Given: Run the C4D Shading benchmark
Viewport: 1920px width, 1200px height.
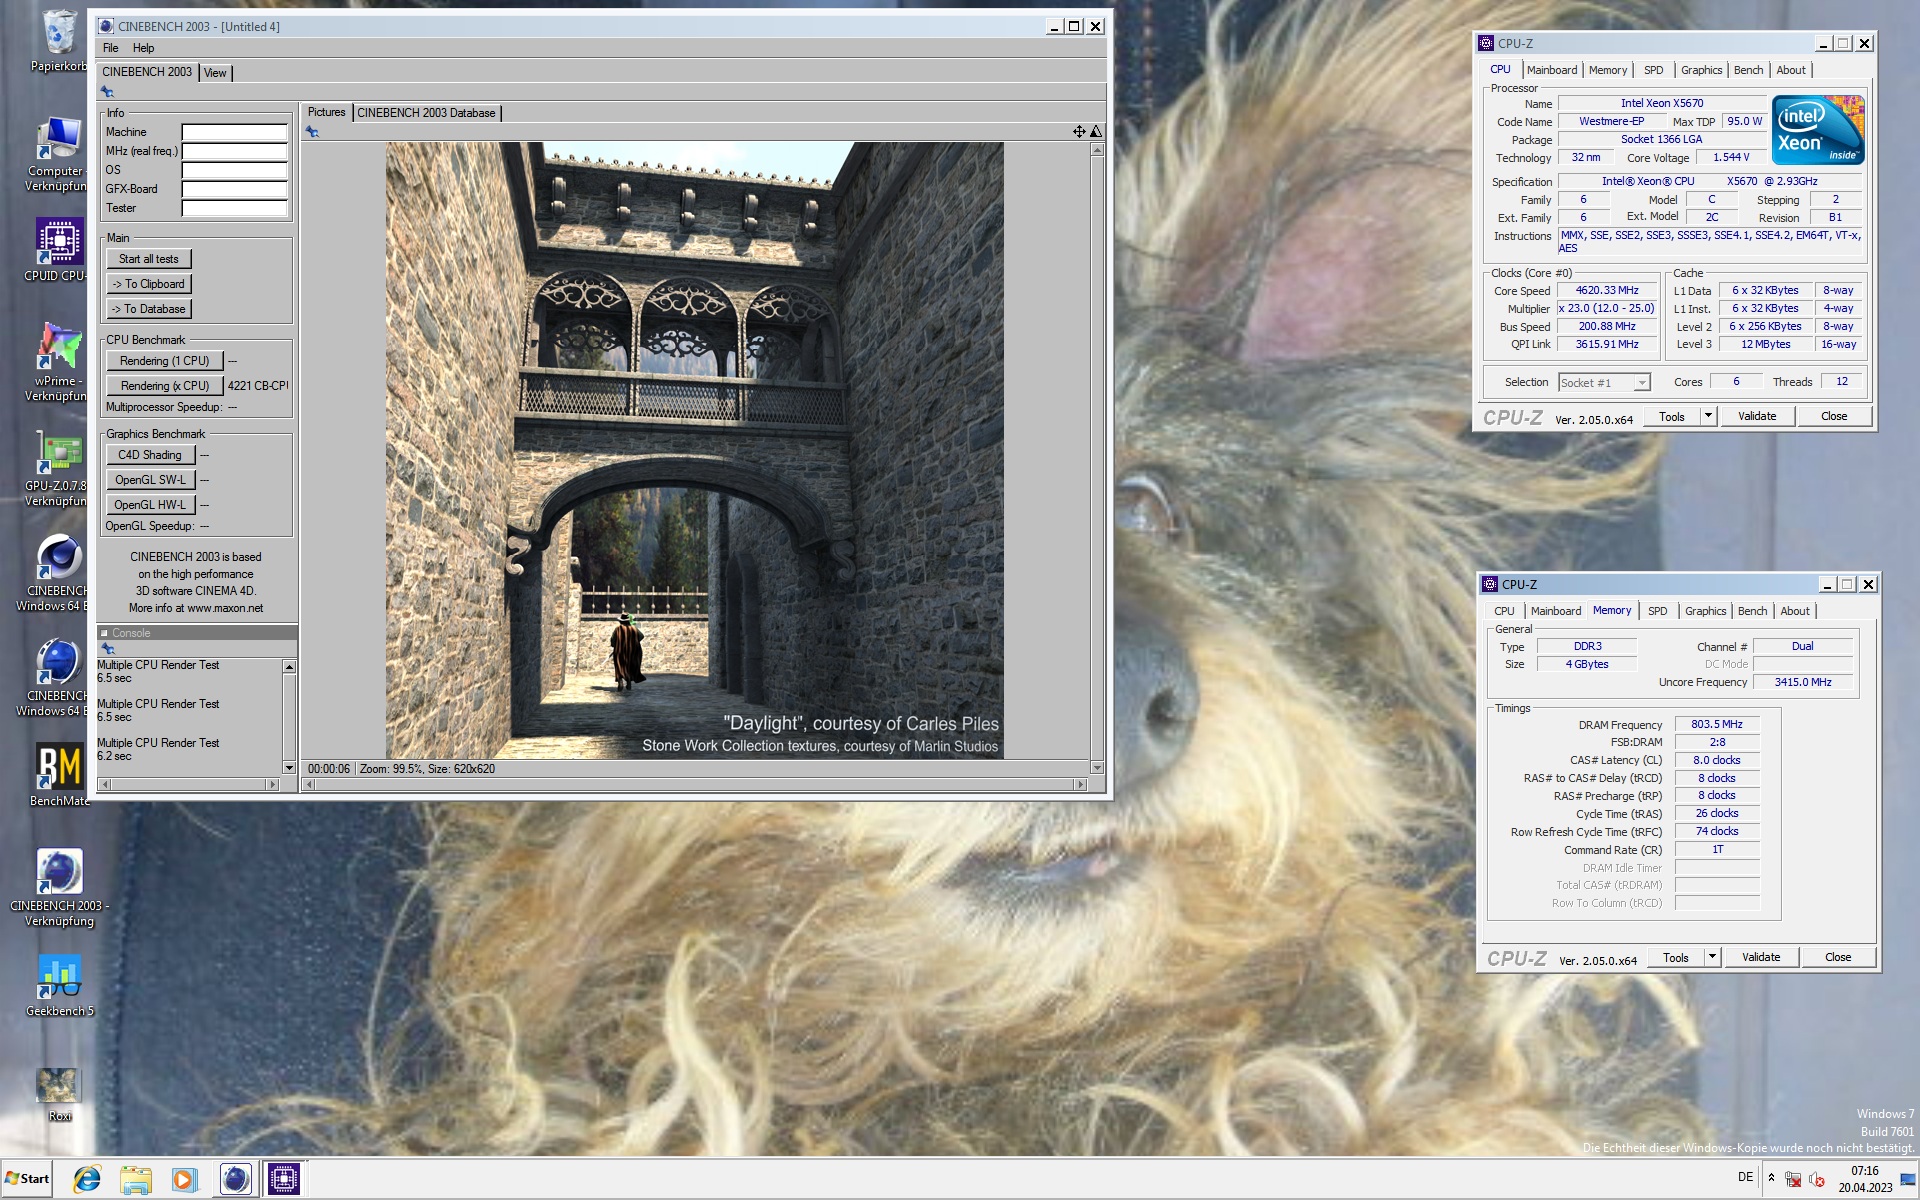Looking at the screenshot, I should 150,455.
